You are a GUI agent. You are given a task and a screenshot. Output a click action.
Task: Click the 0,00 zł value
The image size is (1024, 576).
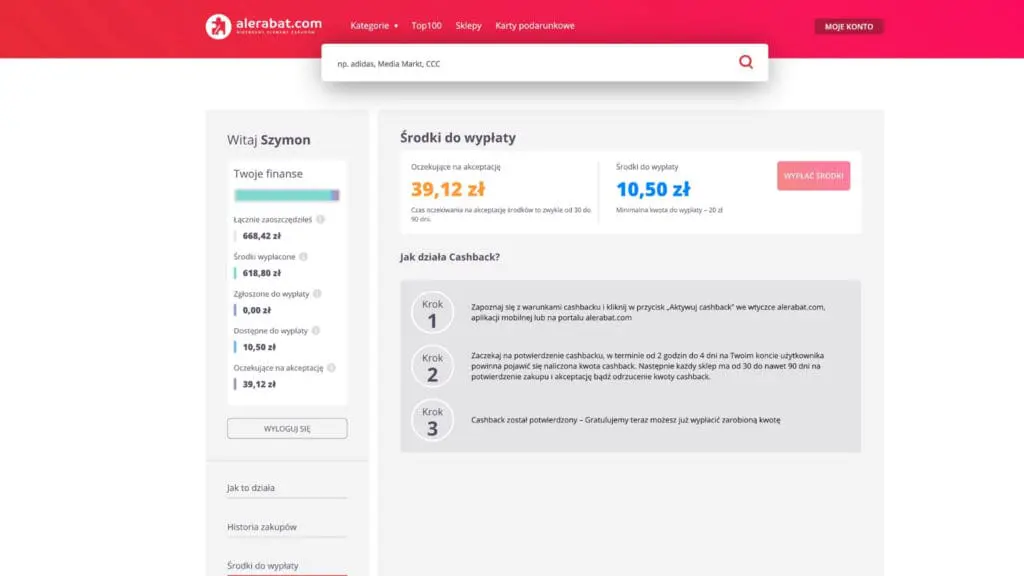click(x=257, y=310)
